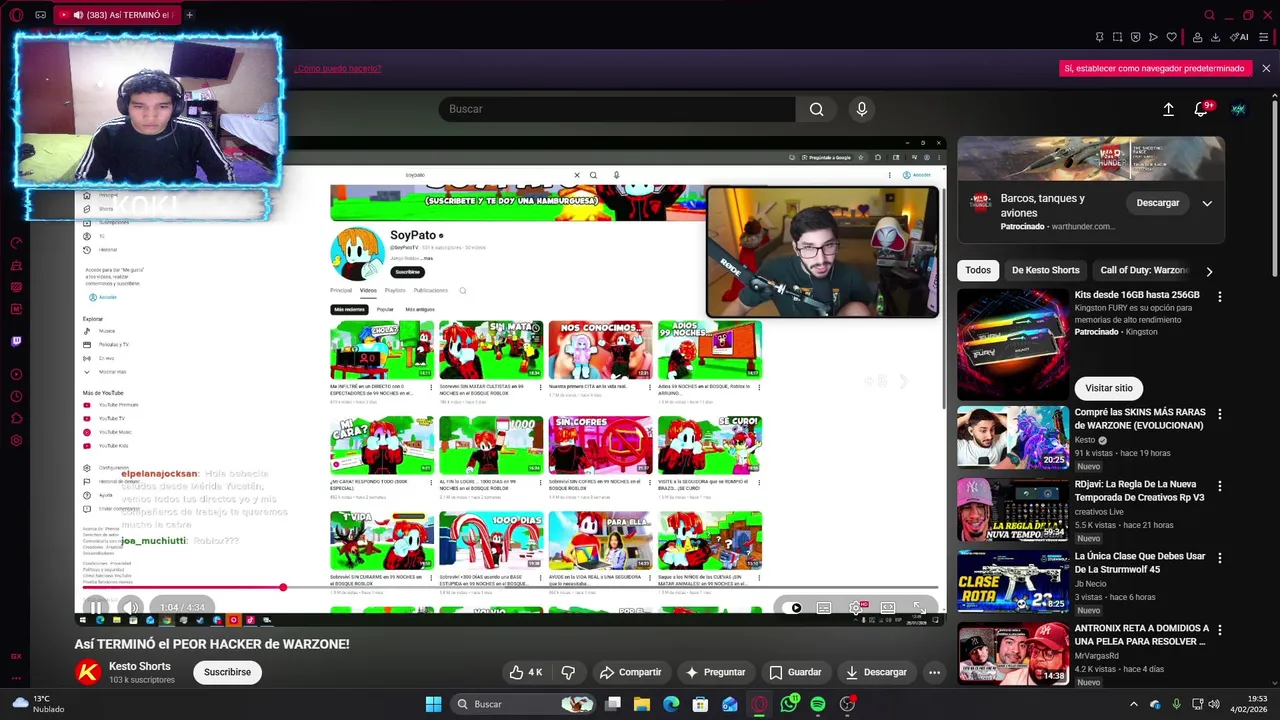Open options for Compré las SKINS video
The height and width of the screenshot is (720, 1280).
(1220, 413)
